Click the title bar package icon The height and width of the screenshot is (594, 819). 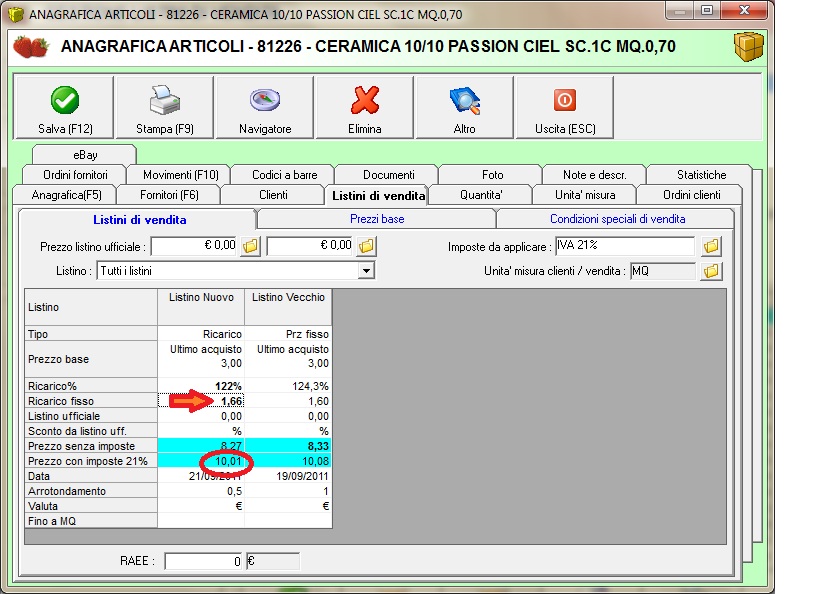pyautogui.click(x=16, y=14)
